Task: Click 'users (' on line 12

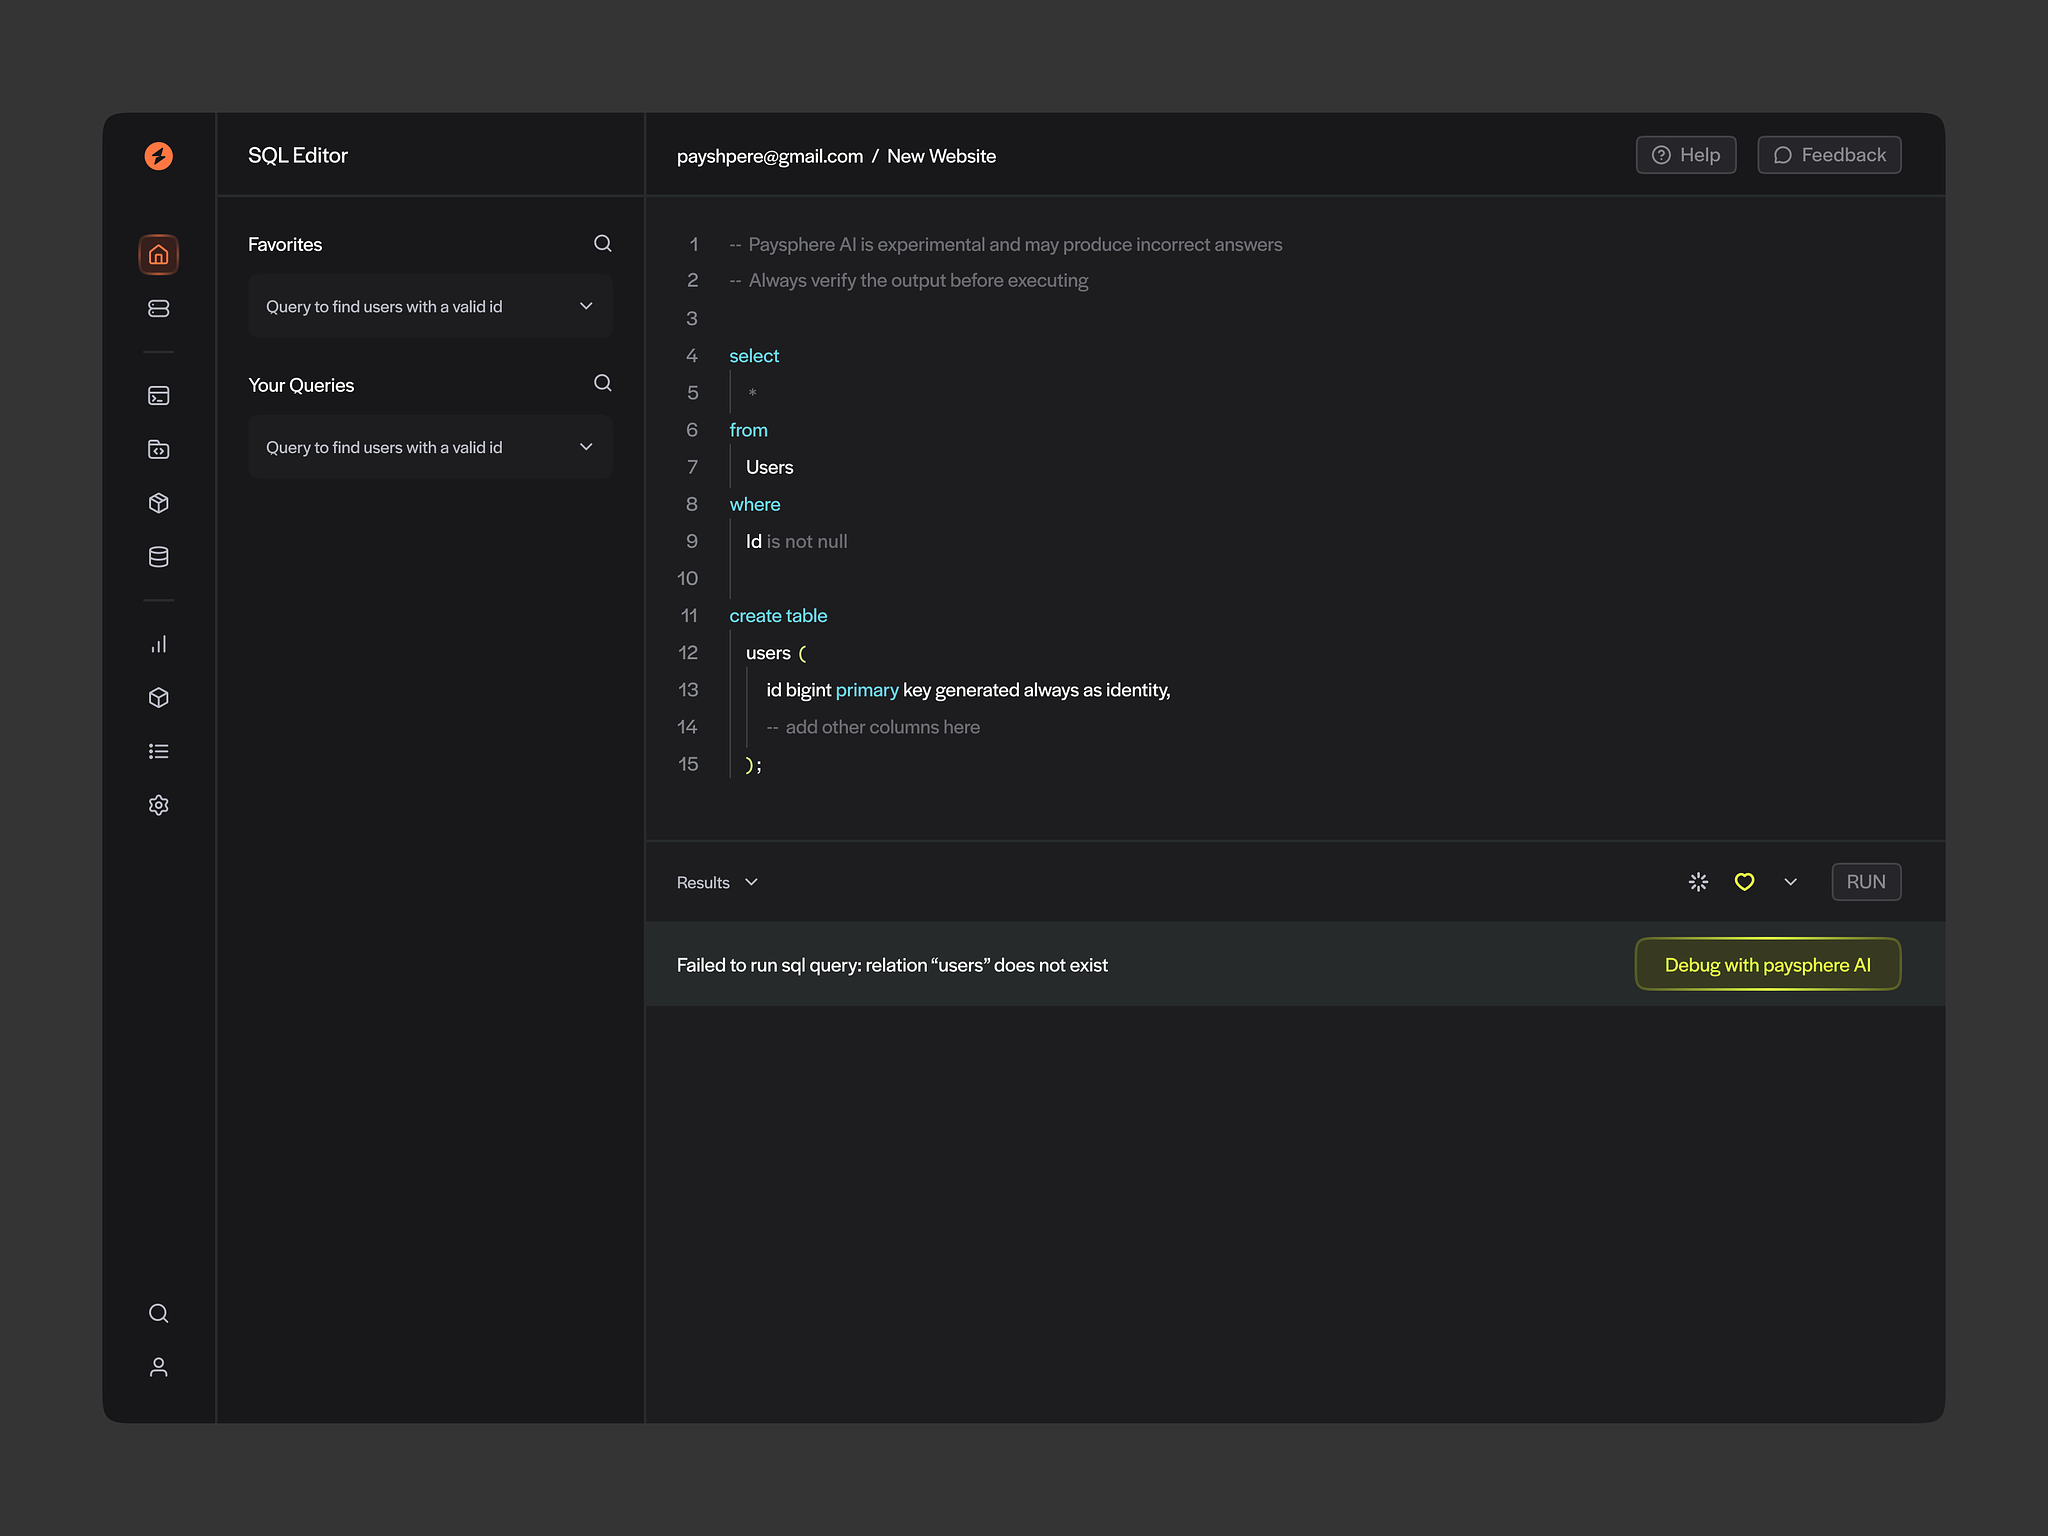Action: [x=776, y=653]
